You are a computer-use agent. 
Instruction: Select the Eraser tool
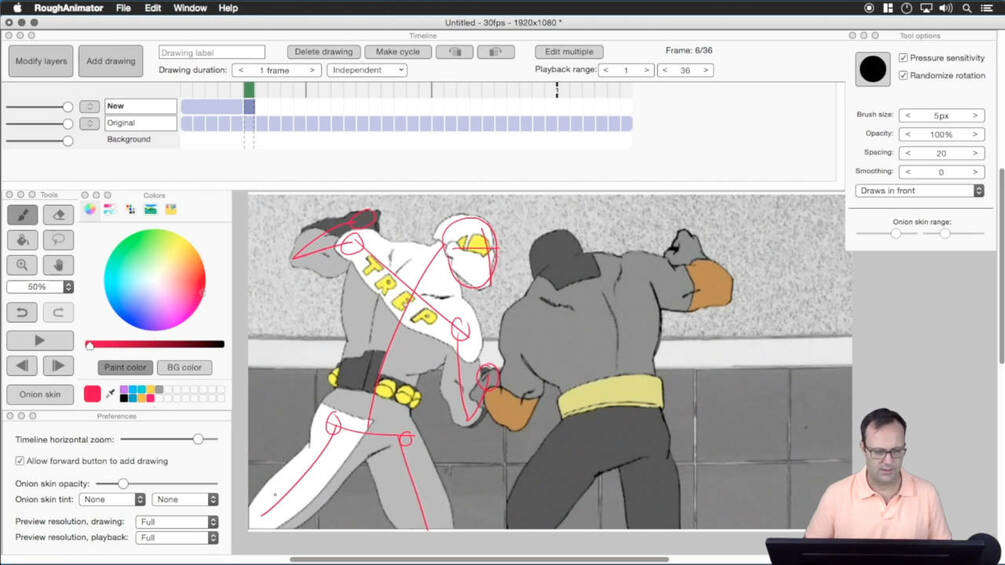tap(58, 215)
